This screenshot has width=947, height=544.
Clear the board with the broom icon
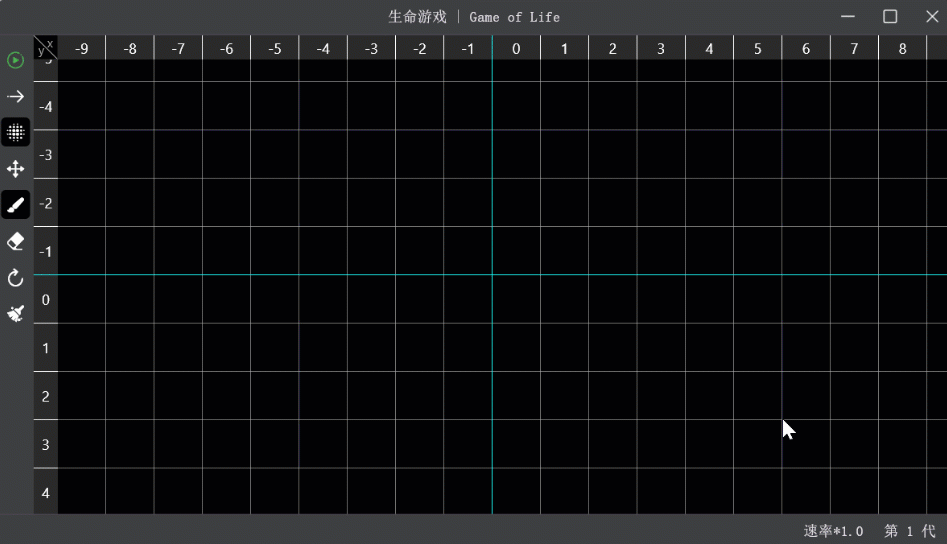tap(16, 313)
